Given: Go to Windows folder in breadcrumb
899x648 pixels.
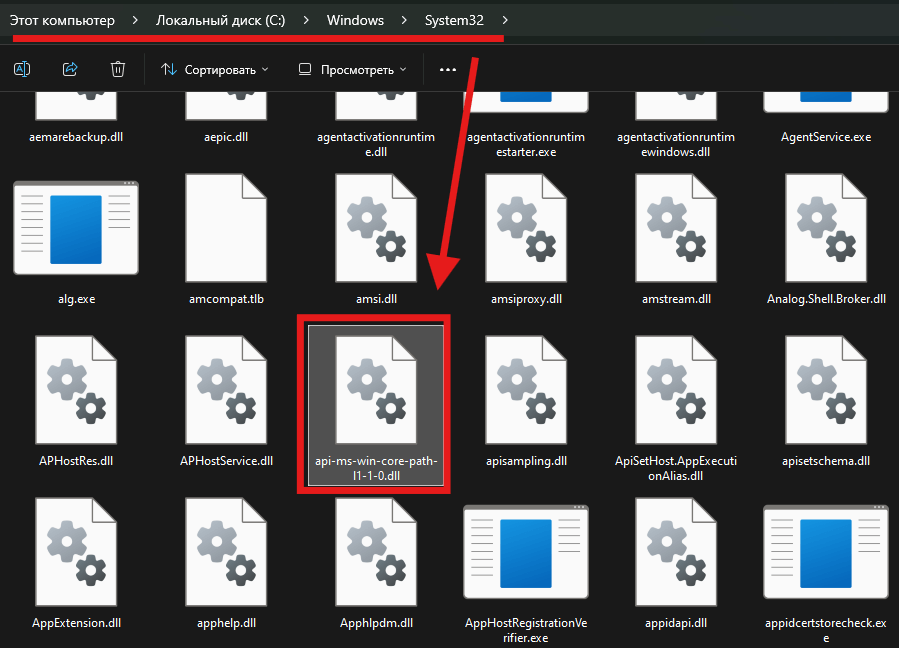Looking at the screenshot, I should click(355, 20).
